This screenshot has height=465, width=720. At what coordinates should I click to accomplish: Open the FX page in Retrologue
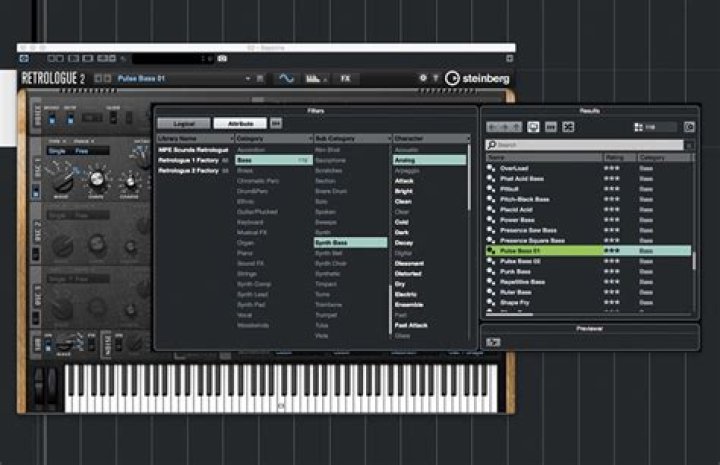coord(345,79)
